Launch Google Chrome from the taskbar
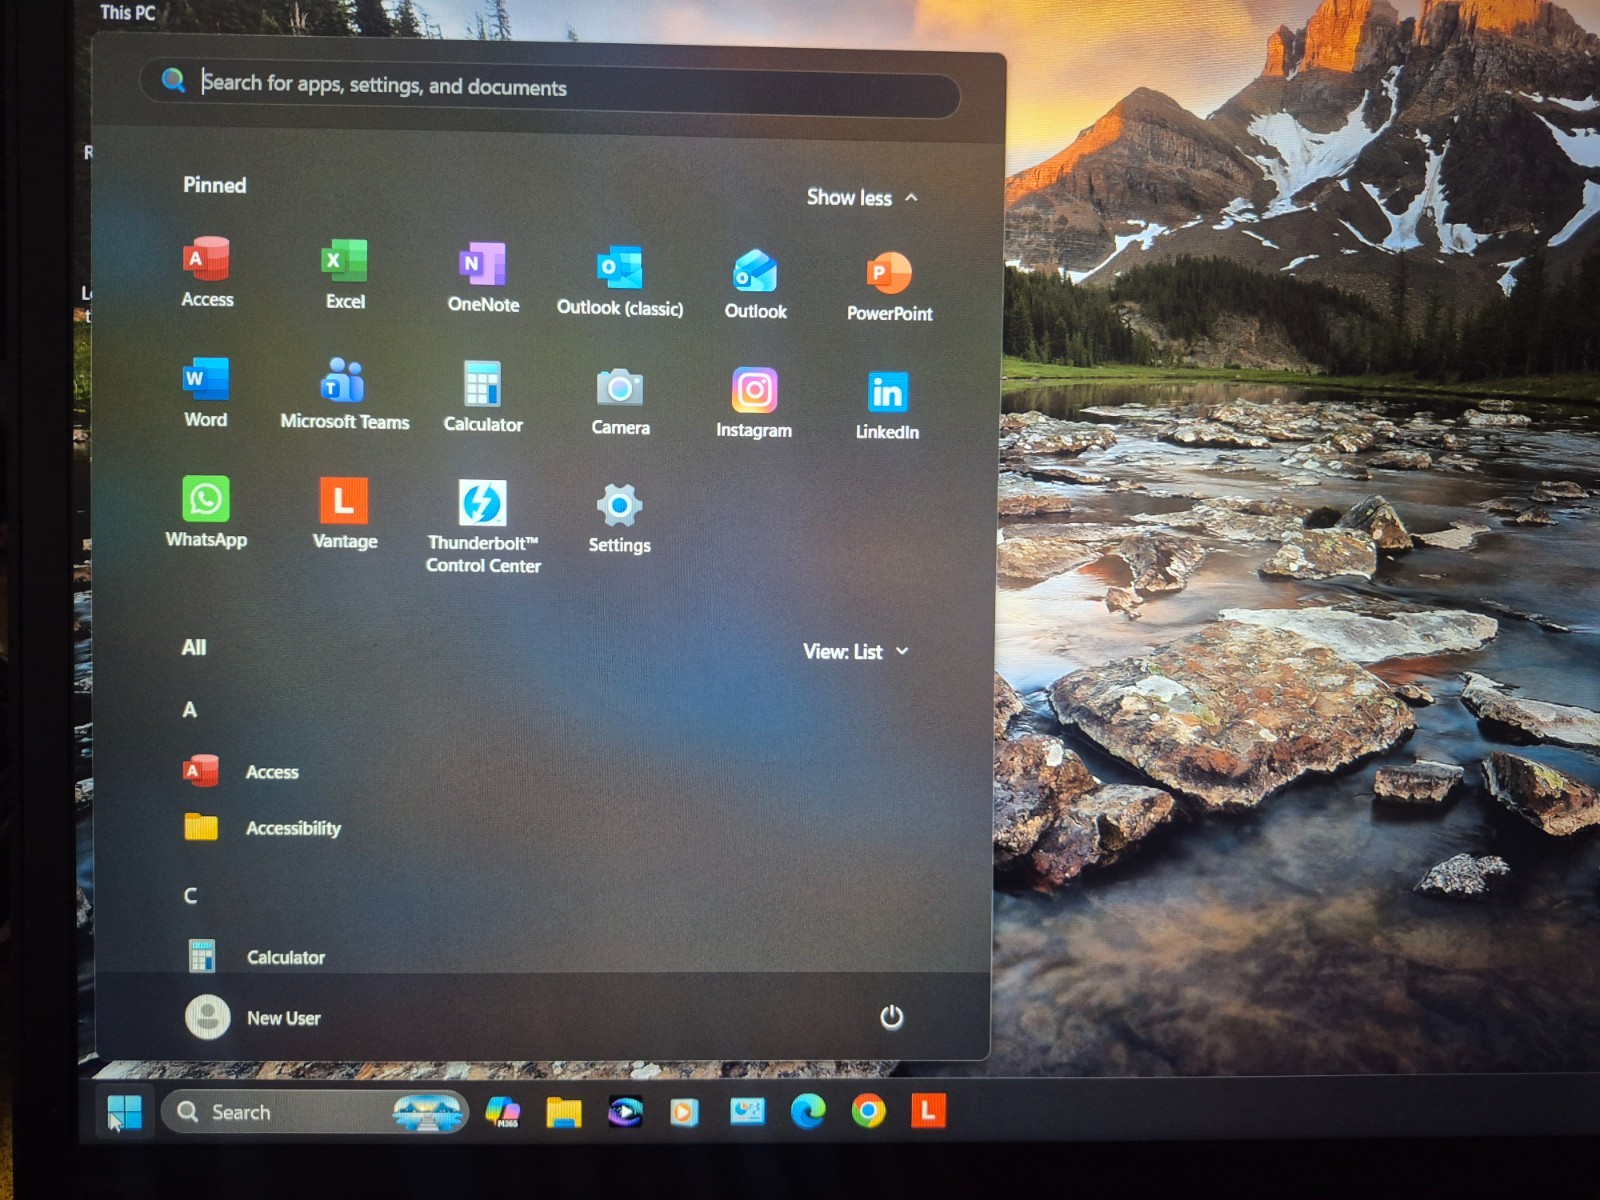 click(x=868, y=1110)
